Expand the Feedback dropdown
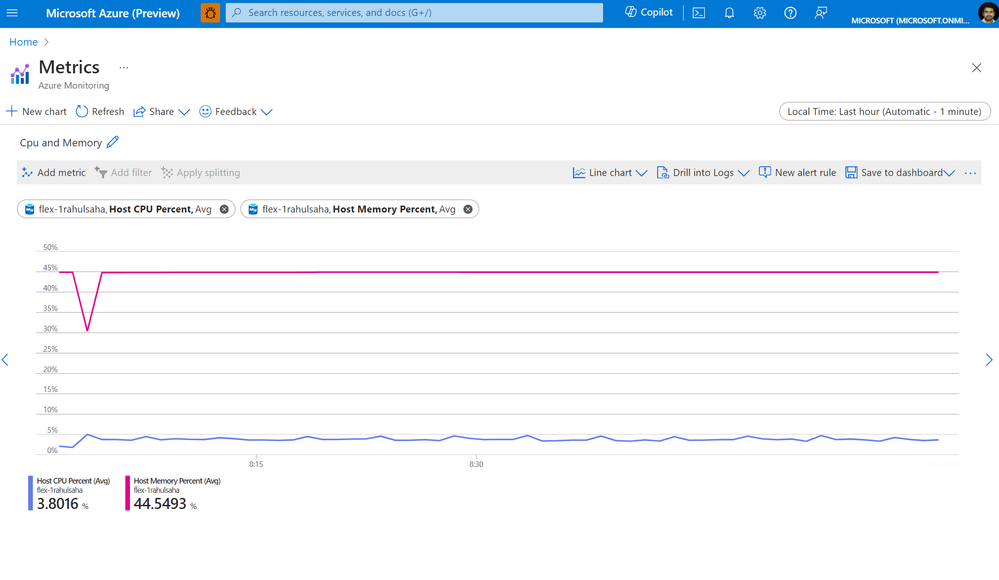Viewport: 999px width, 580px height. coord(236,112)
